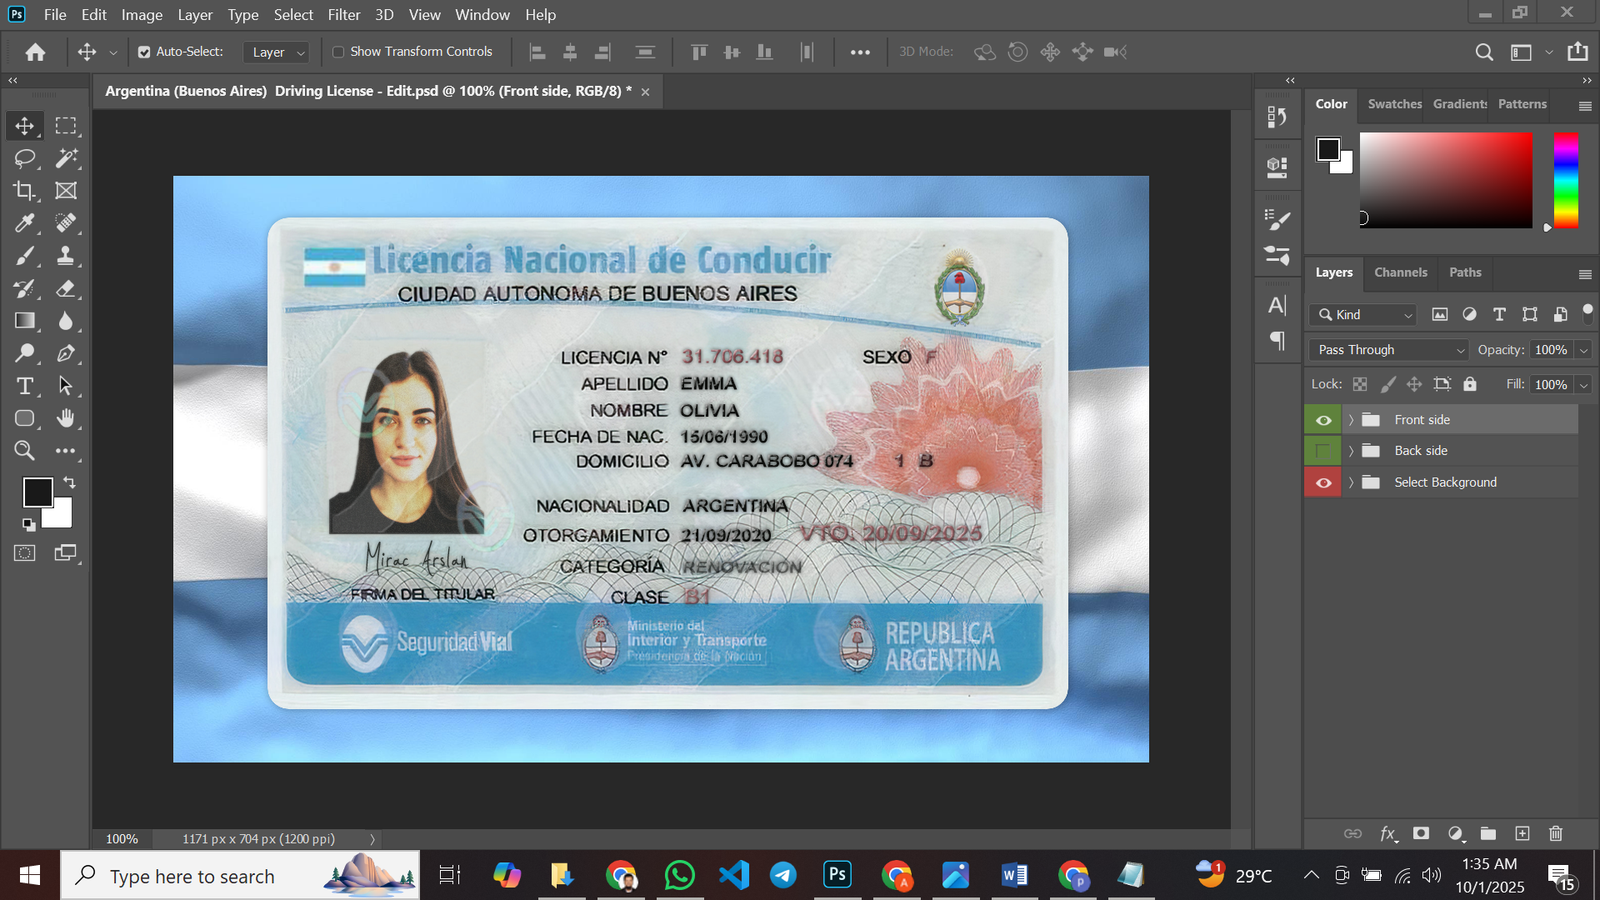Click the rainbow hue slider strip
The width and height of the screenshot is (1600, 900).
(1565, 180)
